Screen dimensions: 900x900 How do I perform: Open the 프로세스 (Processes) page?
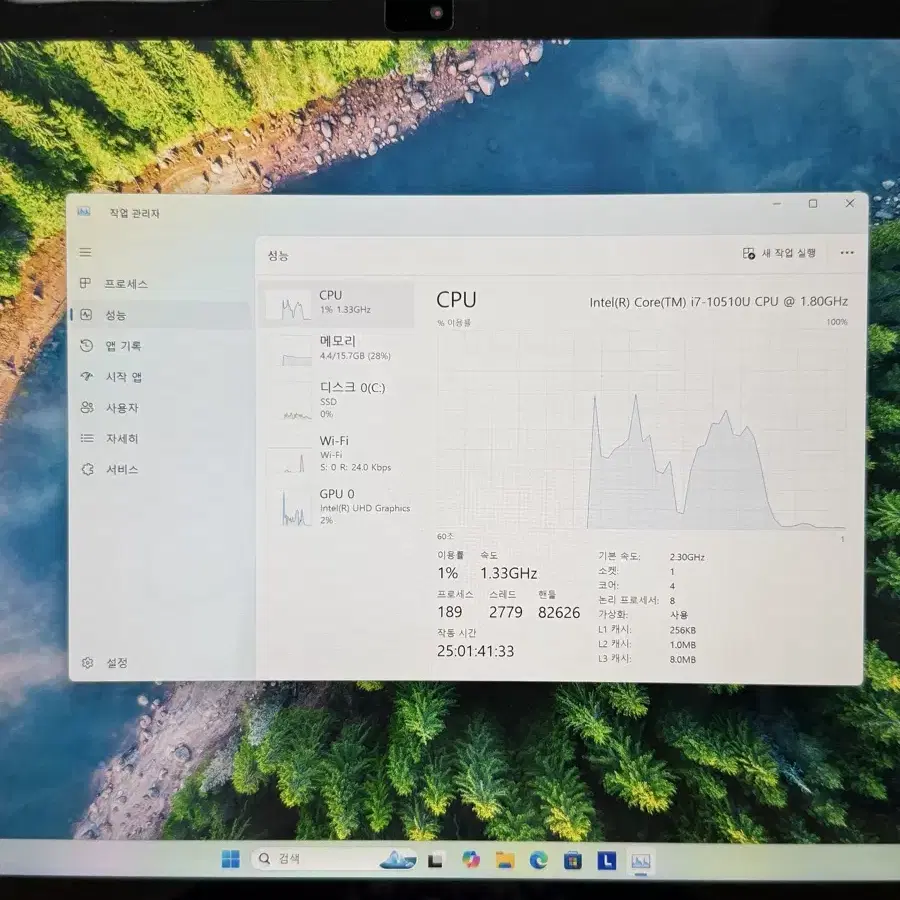161,284
